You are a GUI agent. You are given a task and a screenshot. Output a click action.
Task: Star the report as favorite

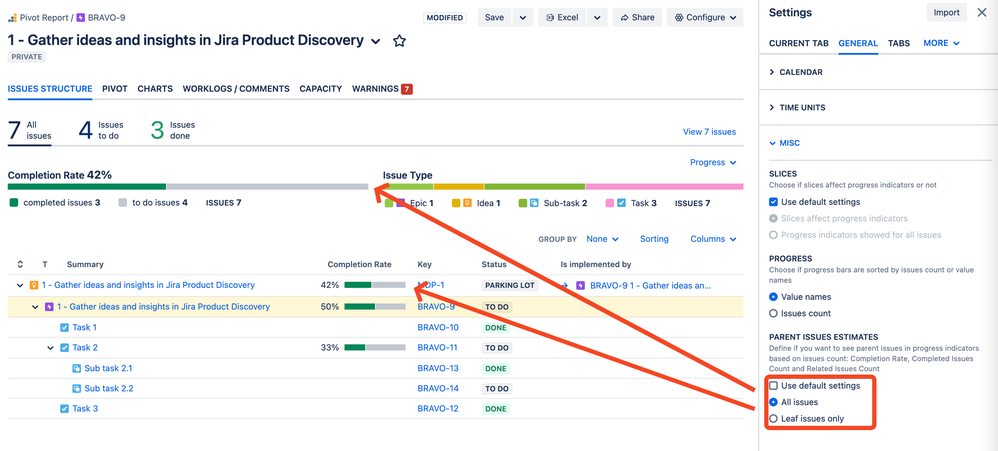tap(399, 41)
